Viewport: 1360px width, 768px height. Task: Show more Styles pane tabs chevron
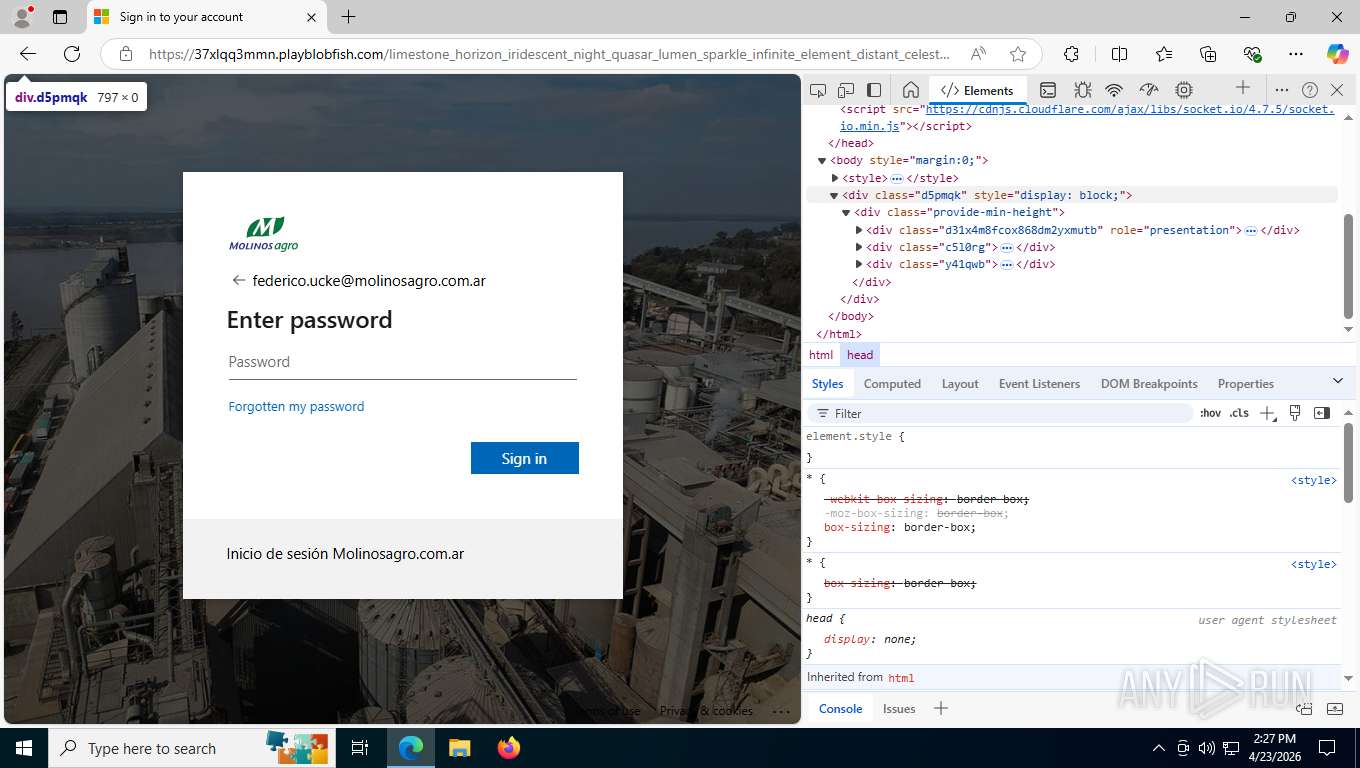(x=1338, y=381)
